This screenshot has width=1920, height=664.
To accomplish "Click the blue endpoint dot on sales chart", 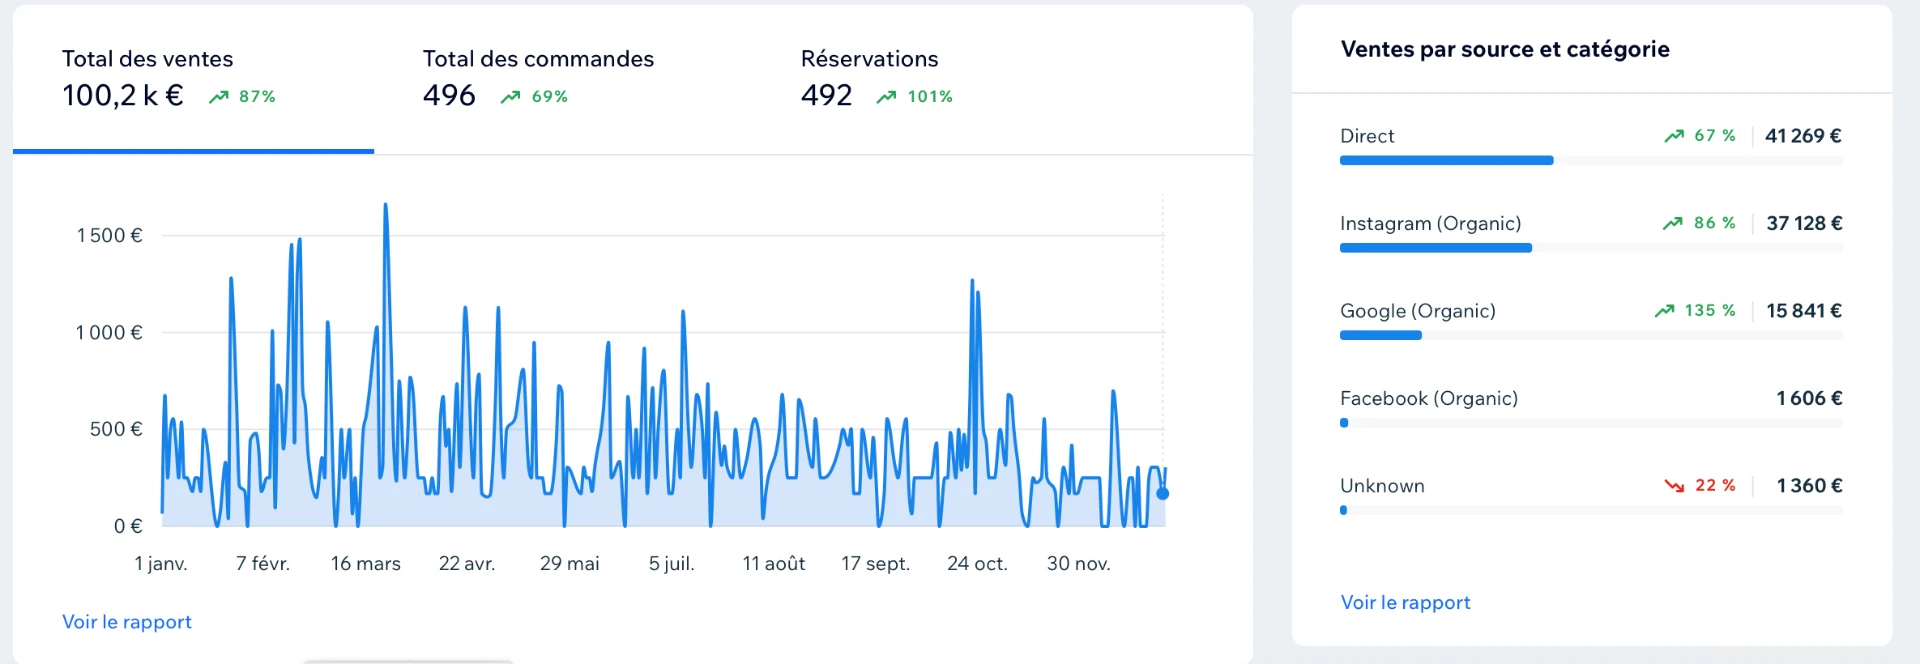I will point(1162,493).
